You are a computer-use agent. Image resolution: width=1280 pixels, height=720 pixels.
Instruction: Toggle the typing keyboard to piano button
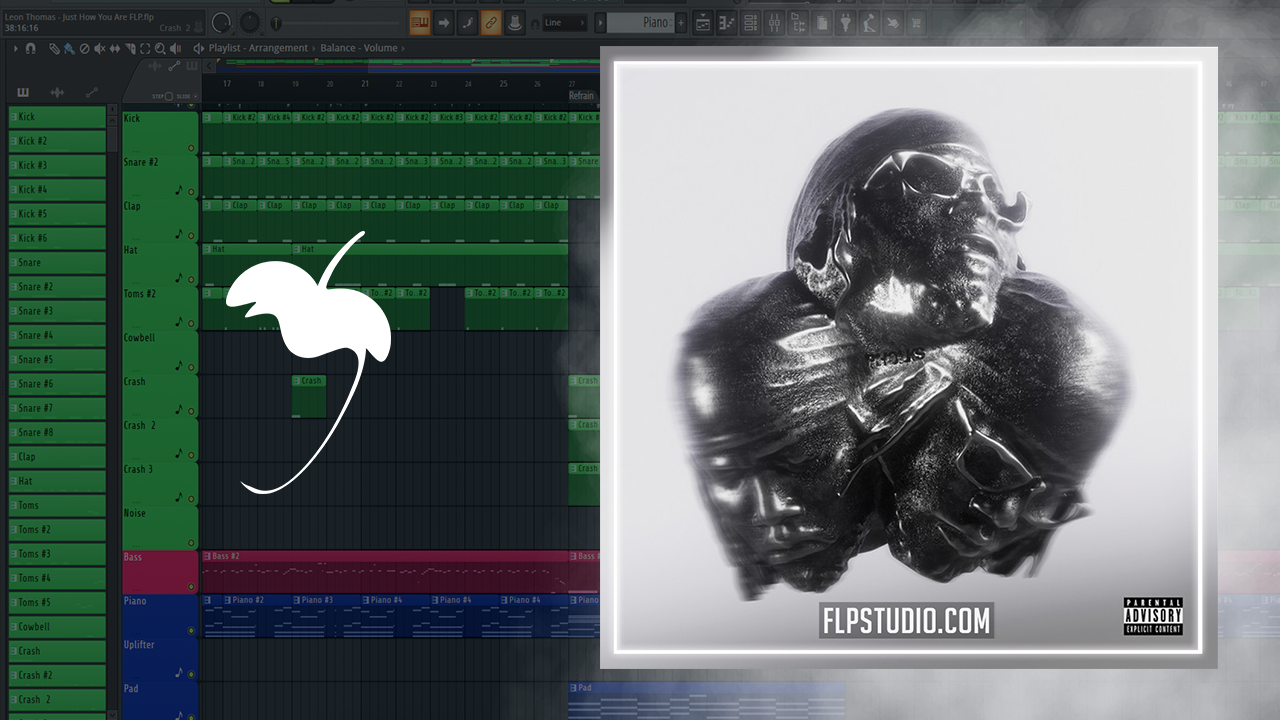[x=514, y=22]
